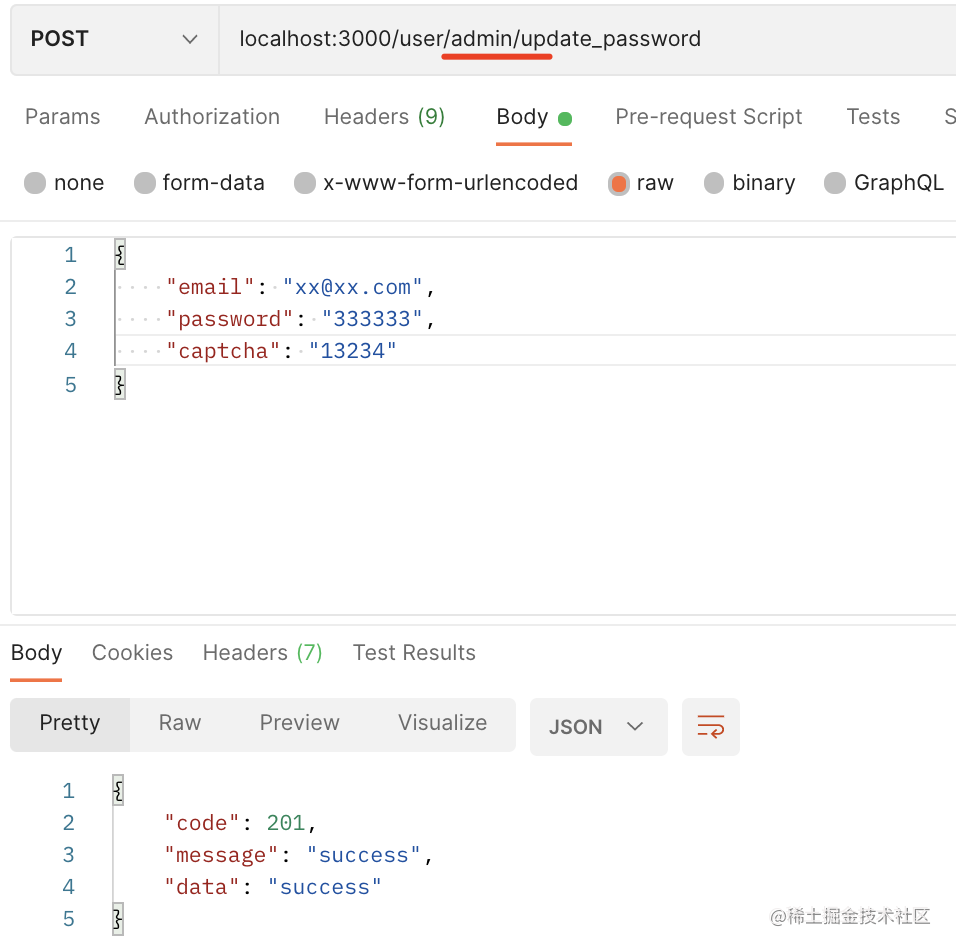Show the response Cookies tab
The image size is (956, 952).
pos(132,653)
